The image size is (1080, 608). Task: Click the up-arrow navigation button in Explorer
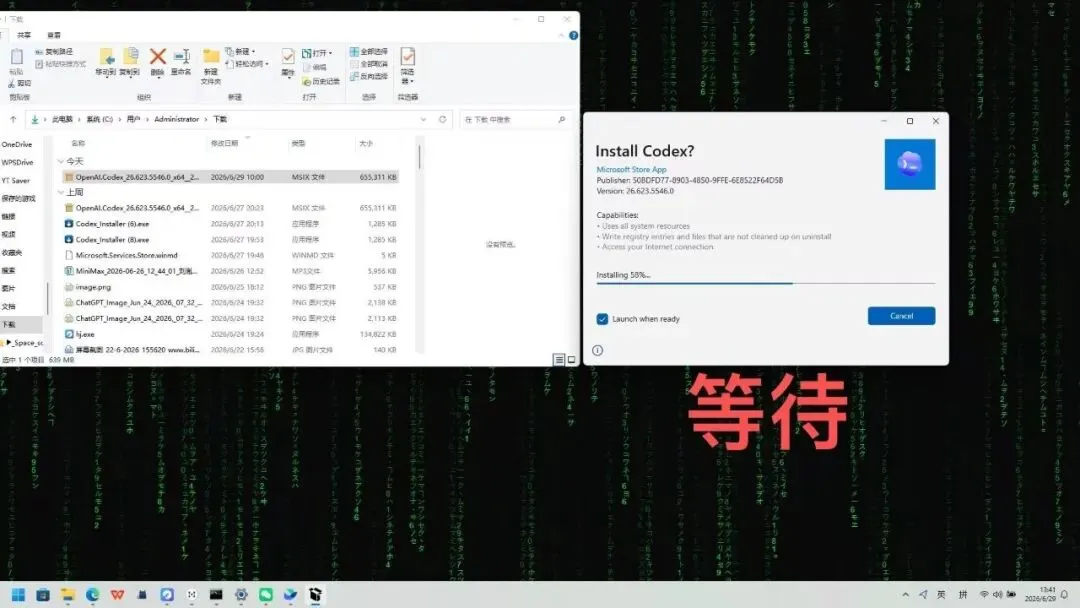pos(13,119)
